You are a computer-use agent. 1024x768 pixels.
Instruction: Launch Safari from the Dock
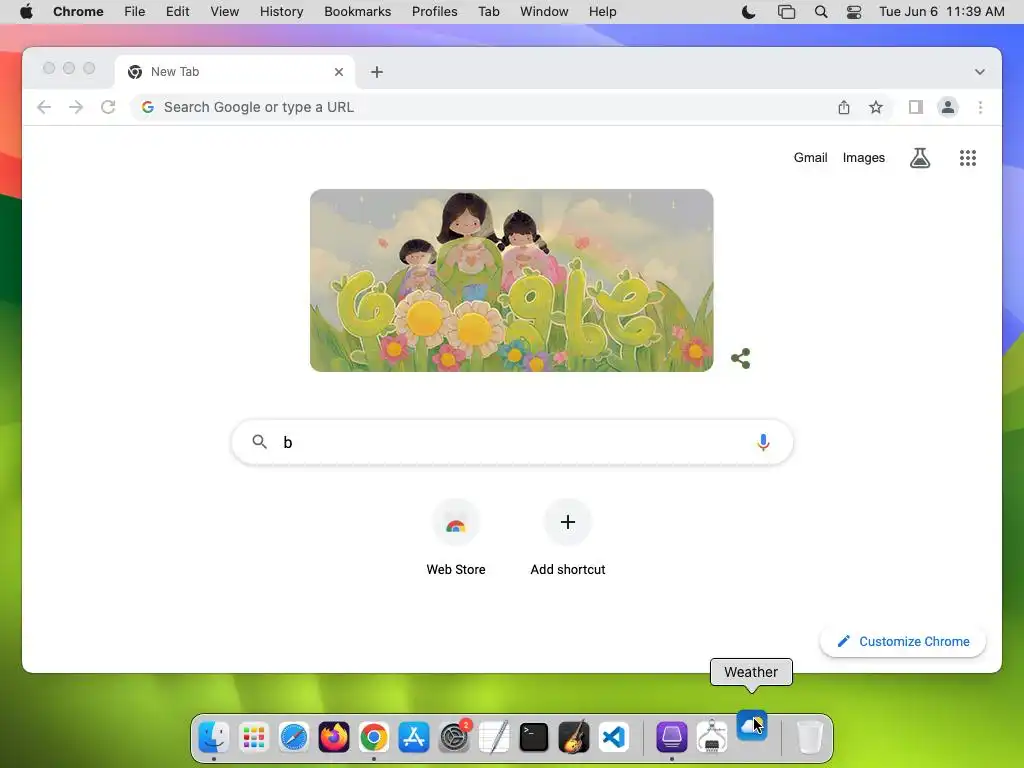click(294, 737)
